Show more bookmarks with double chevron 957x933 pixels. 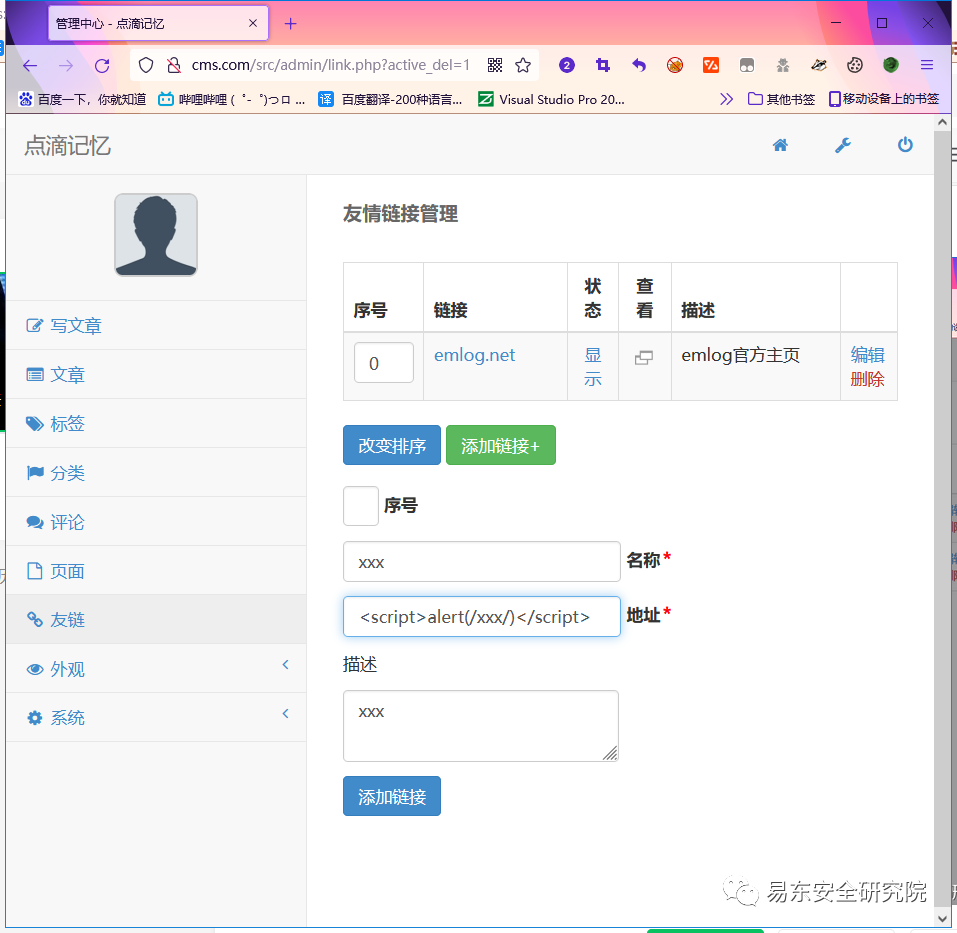pos(726,99)
